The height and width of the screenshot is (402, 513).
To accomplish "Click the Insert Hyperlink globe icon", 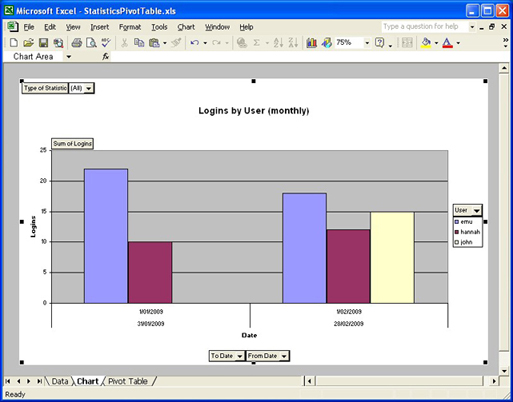I will 242,43.
